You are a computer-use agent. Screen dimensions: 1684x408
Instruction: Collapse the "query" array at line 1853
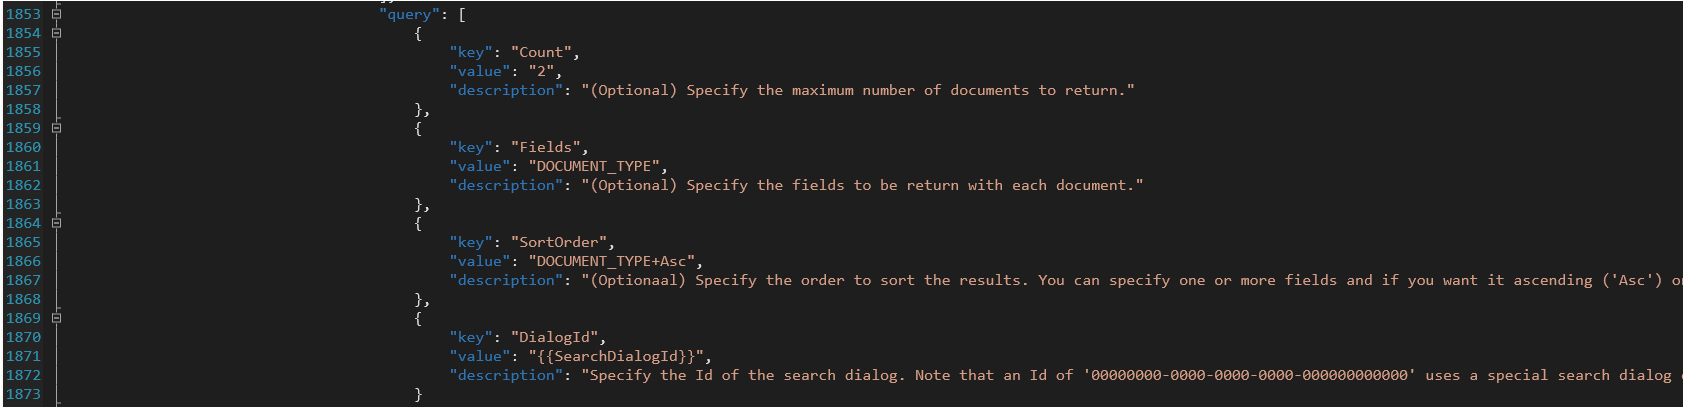click(x=57, y=14)
